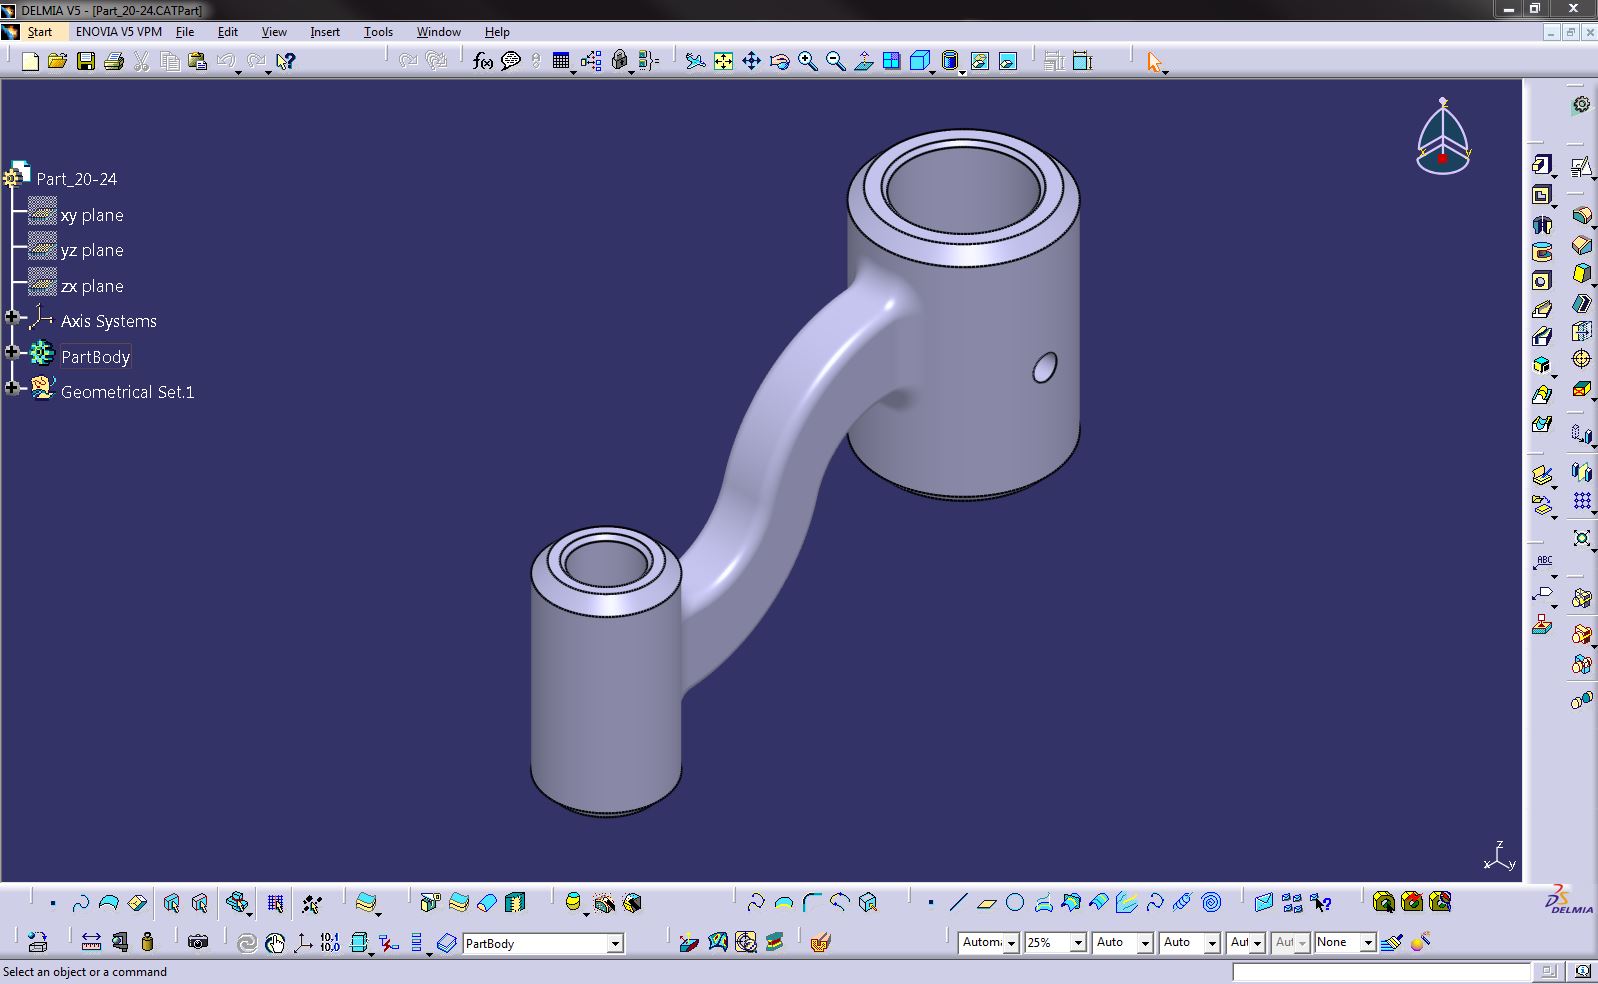The image size is (1598, 984).
Task: Click the Circle tool in bottom toolbar
Action: coord(1015,903)
